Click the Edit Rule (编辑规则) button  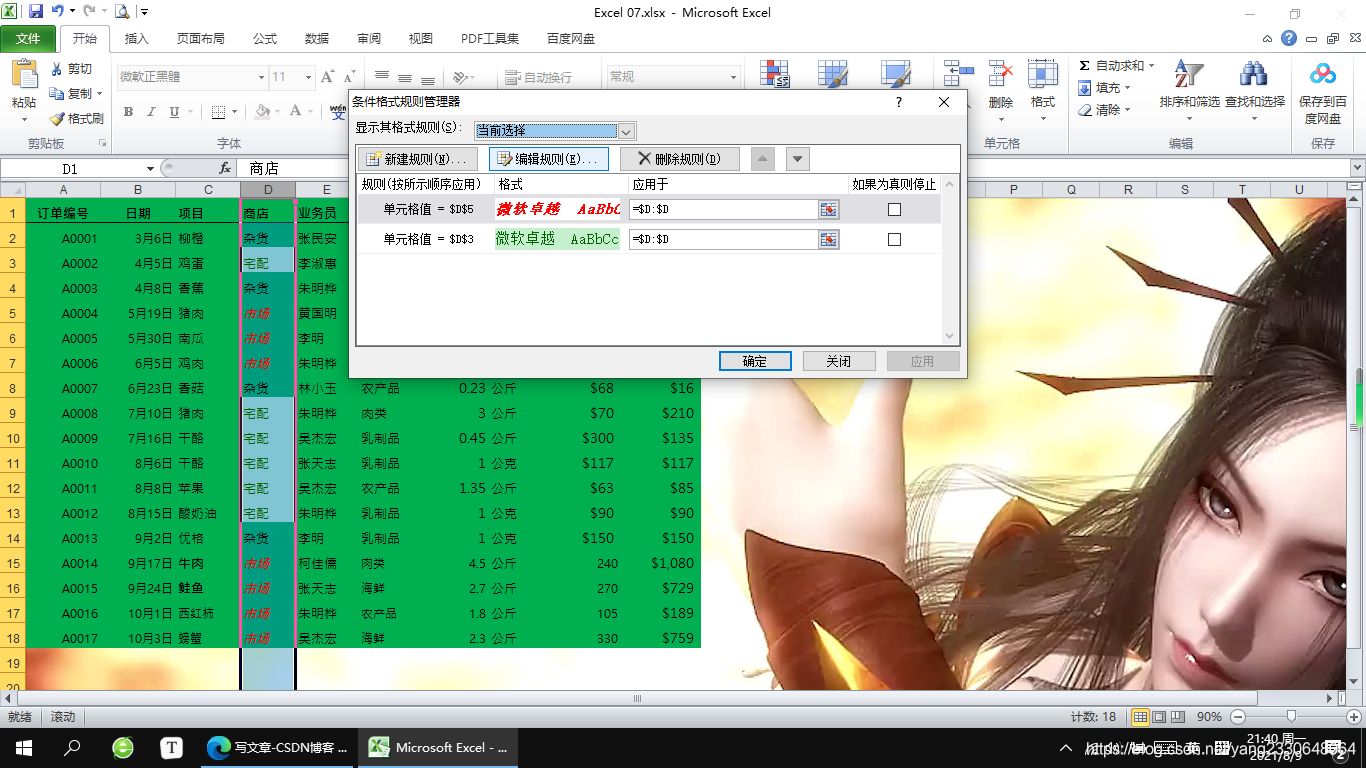(x=548, y=159)
